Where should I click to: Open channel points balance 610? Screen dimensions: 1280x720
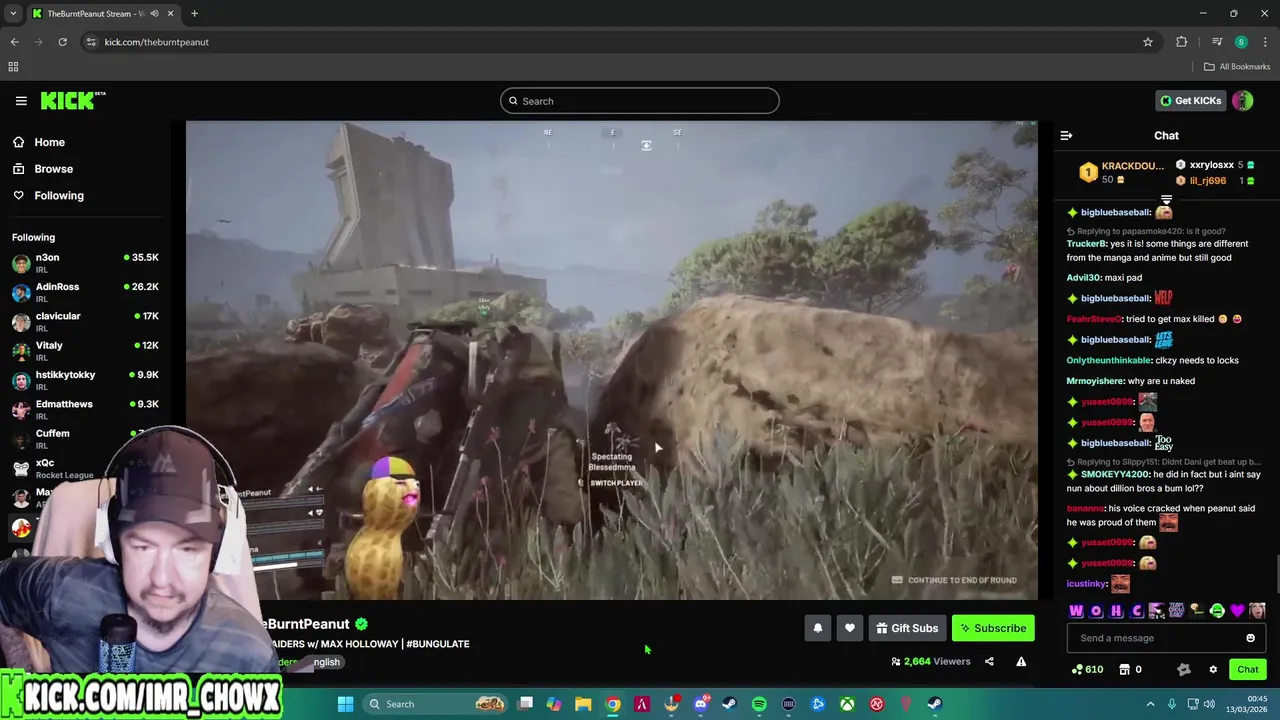[1087, 669]
